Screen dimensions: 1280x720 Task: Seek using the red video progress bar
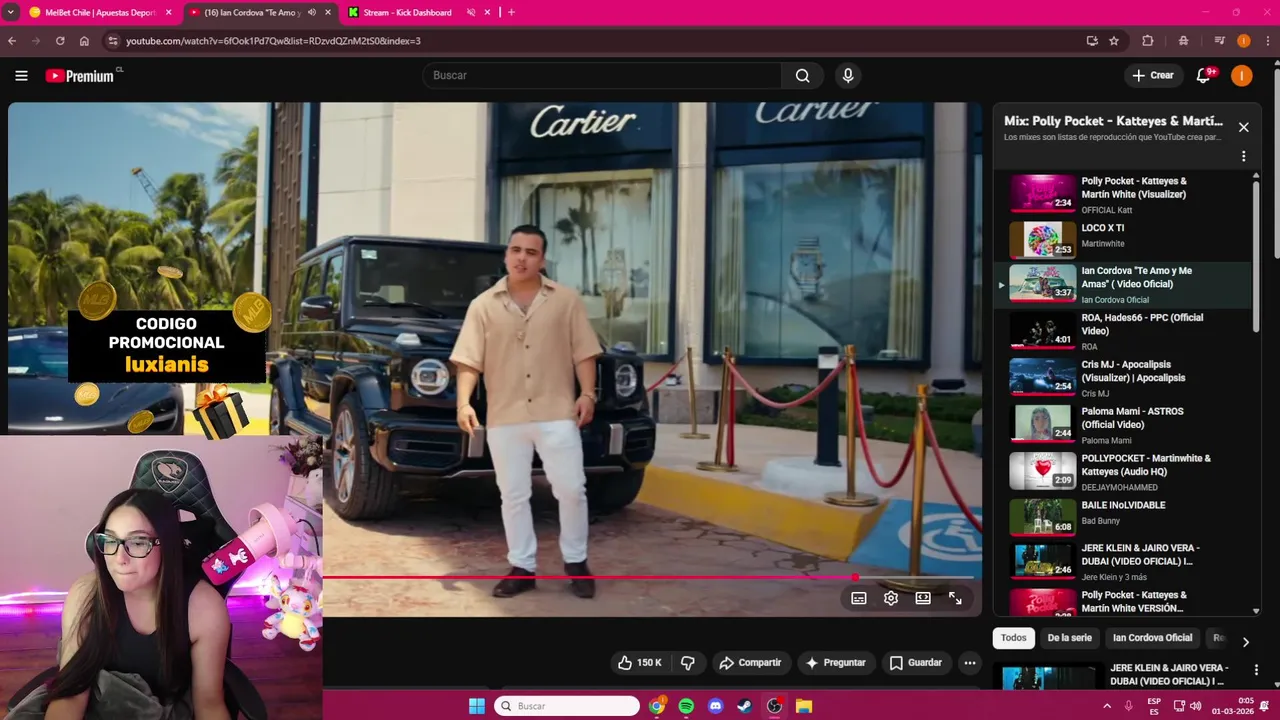647,578
